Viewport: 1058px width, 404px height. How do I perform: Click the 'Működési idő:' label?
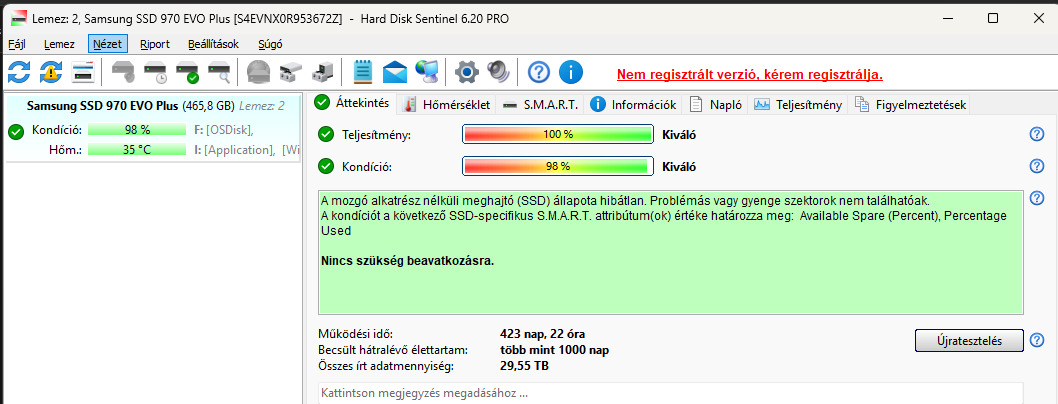355,334
